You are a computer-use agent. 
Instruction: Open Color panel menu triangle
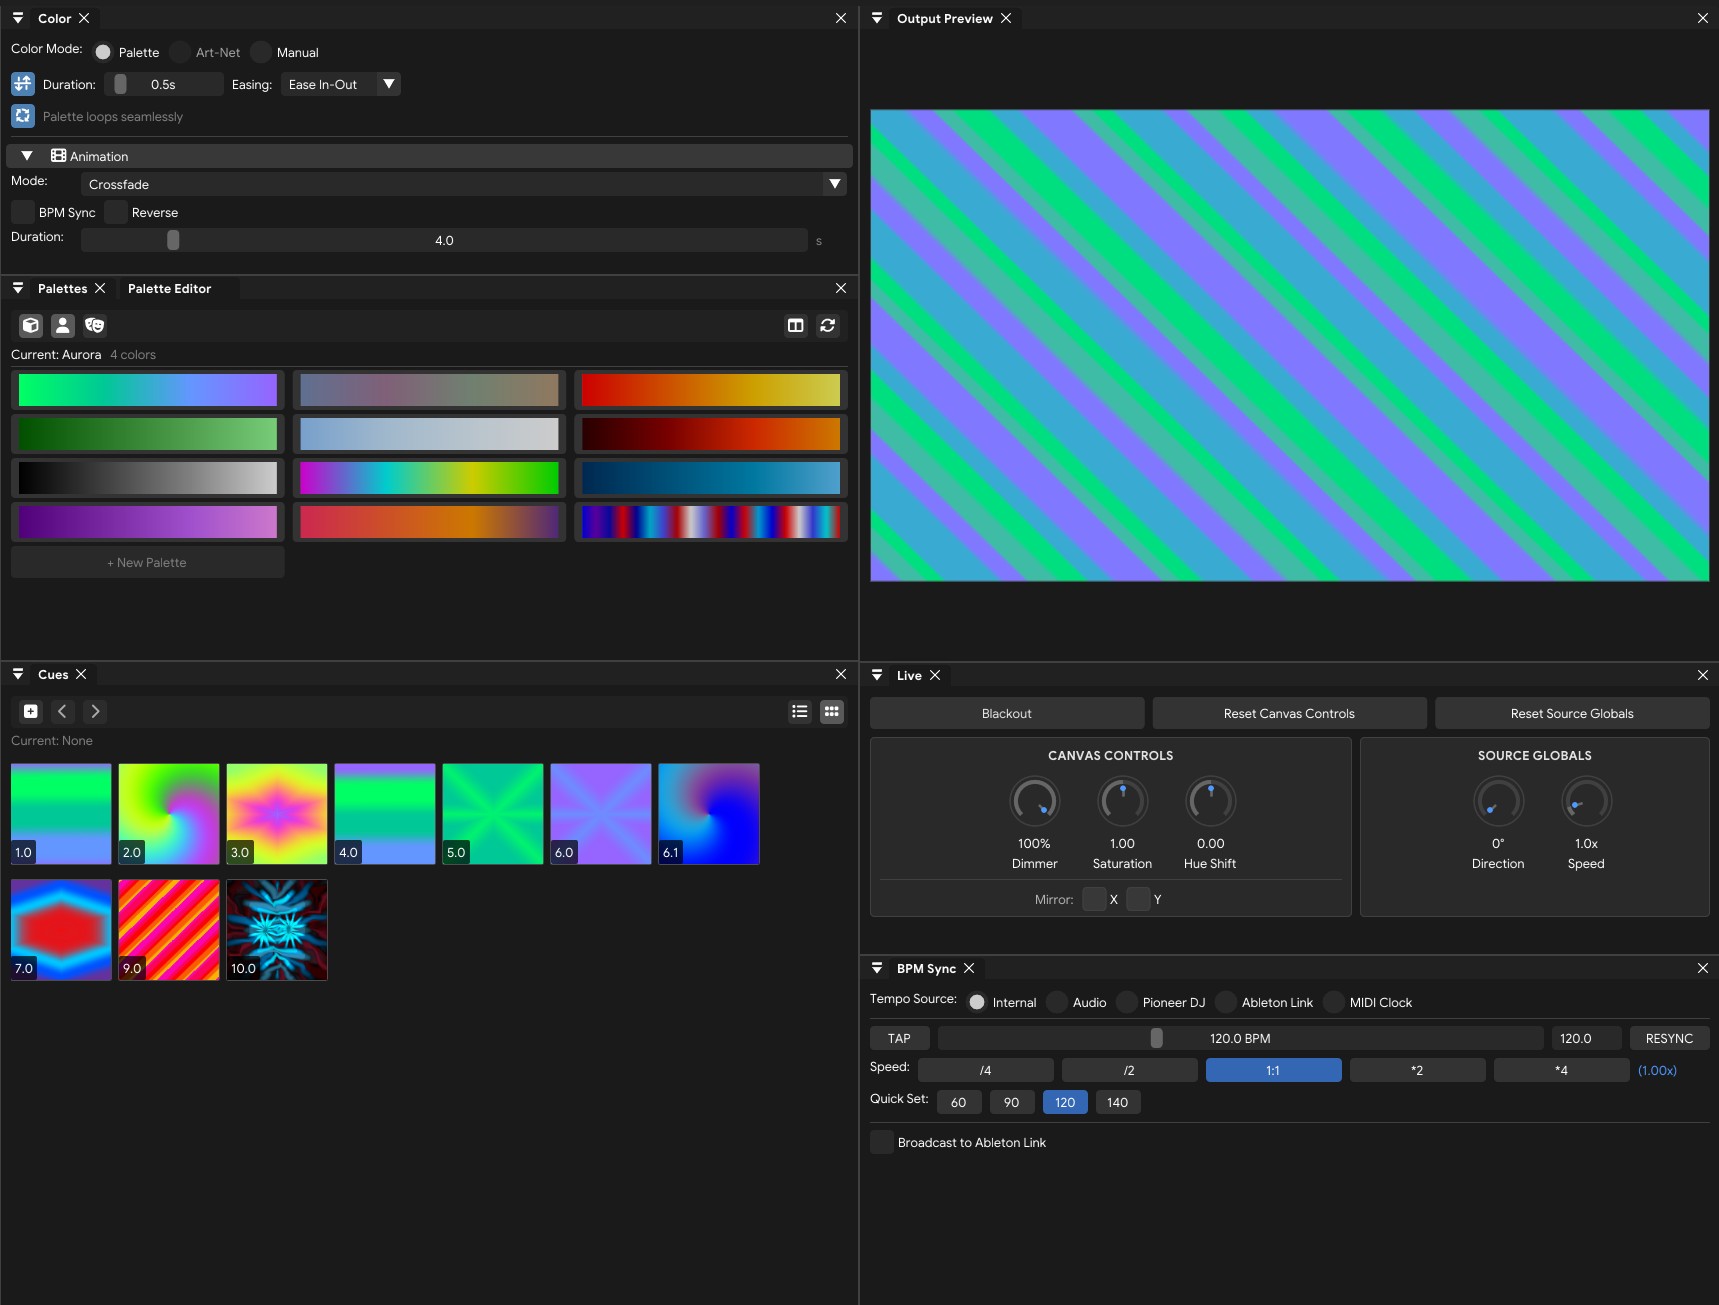pyautogui.click(x=18, y=18)
